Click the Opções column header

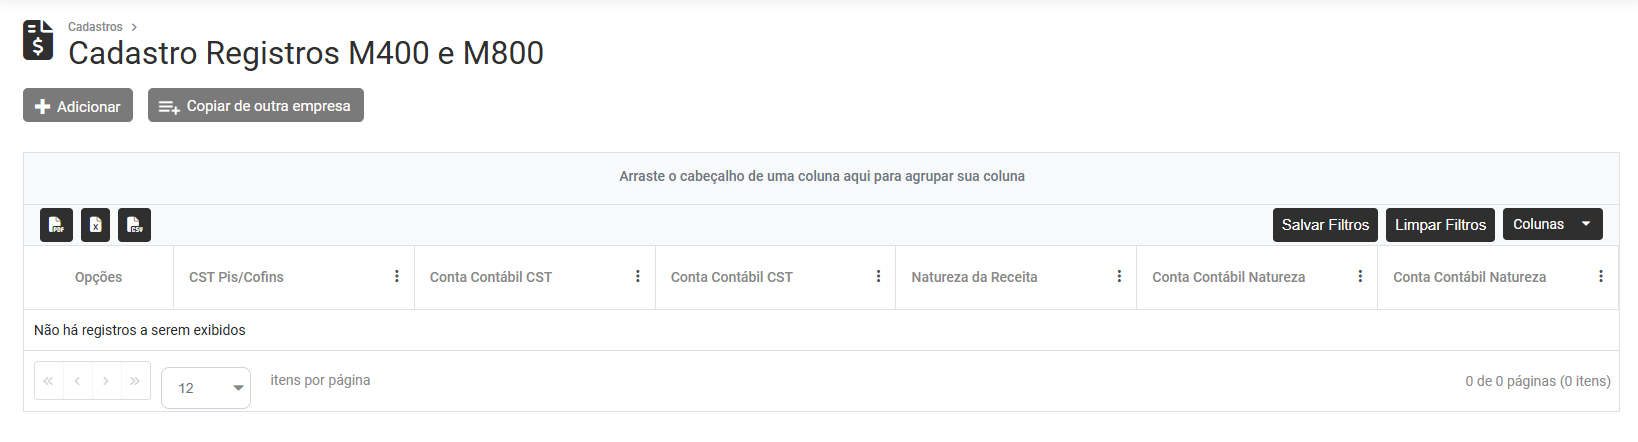click(x=98, y=277)
